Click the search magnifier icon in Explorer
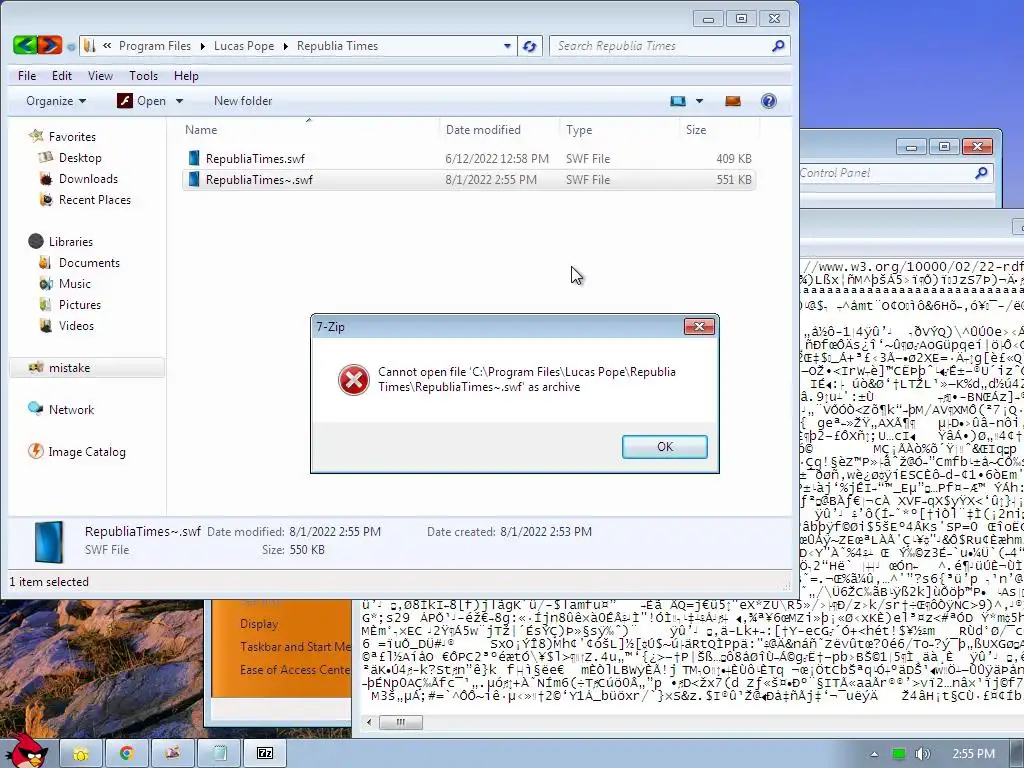 point(778,46)
